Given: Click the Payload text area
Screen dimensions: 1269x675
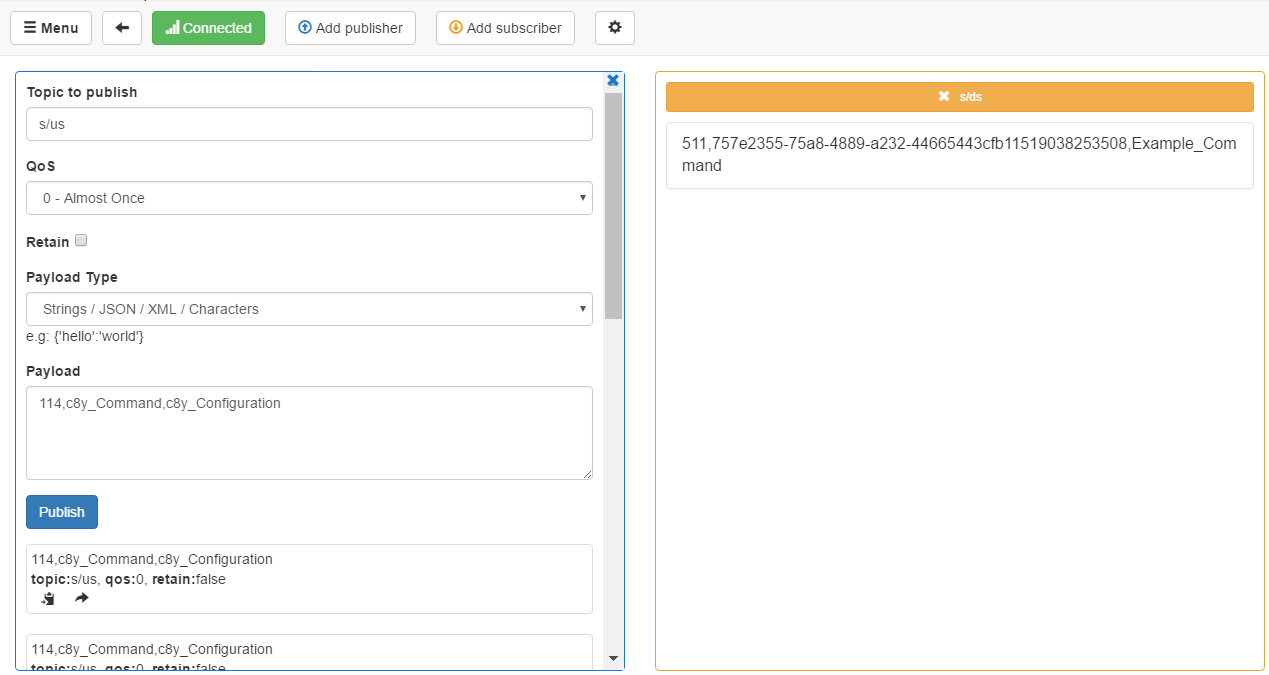Looking at the screenshot, I should tap(308, 432).
